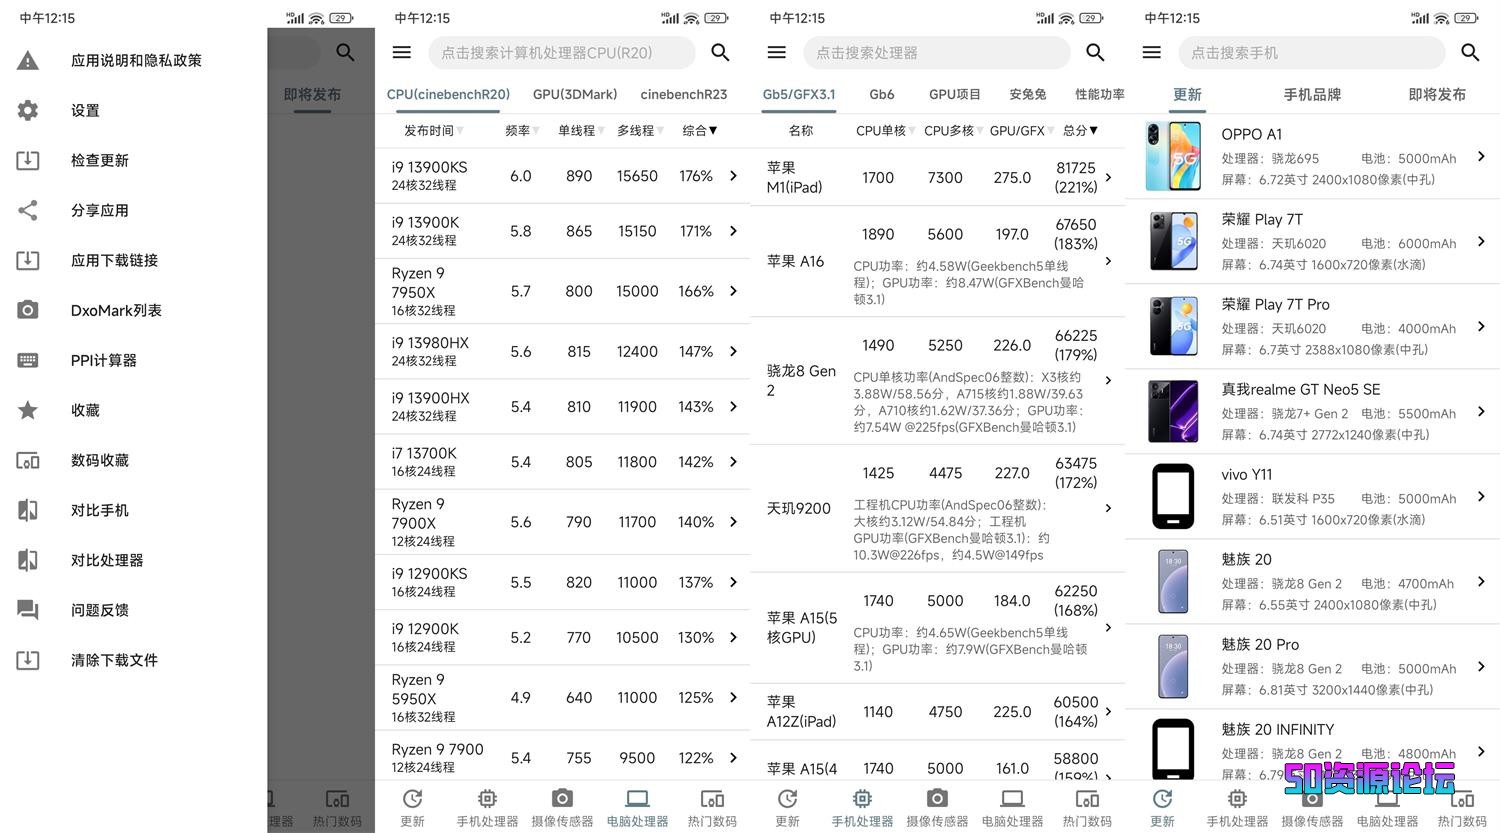Expand the Ryzen 9 7950X row chevron

733,291
